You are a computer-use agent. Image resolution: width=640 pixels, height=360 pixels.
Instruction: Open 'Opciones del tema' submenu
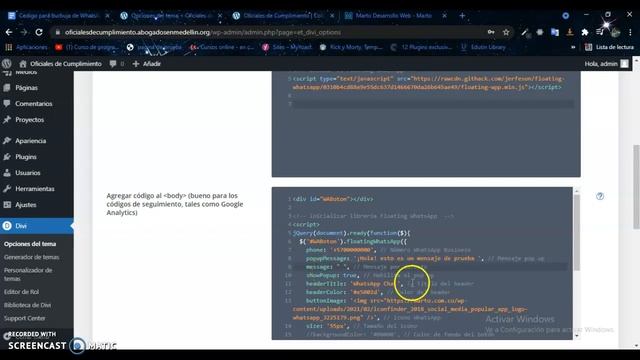click(x=30, y=244)
